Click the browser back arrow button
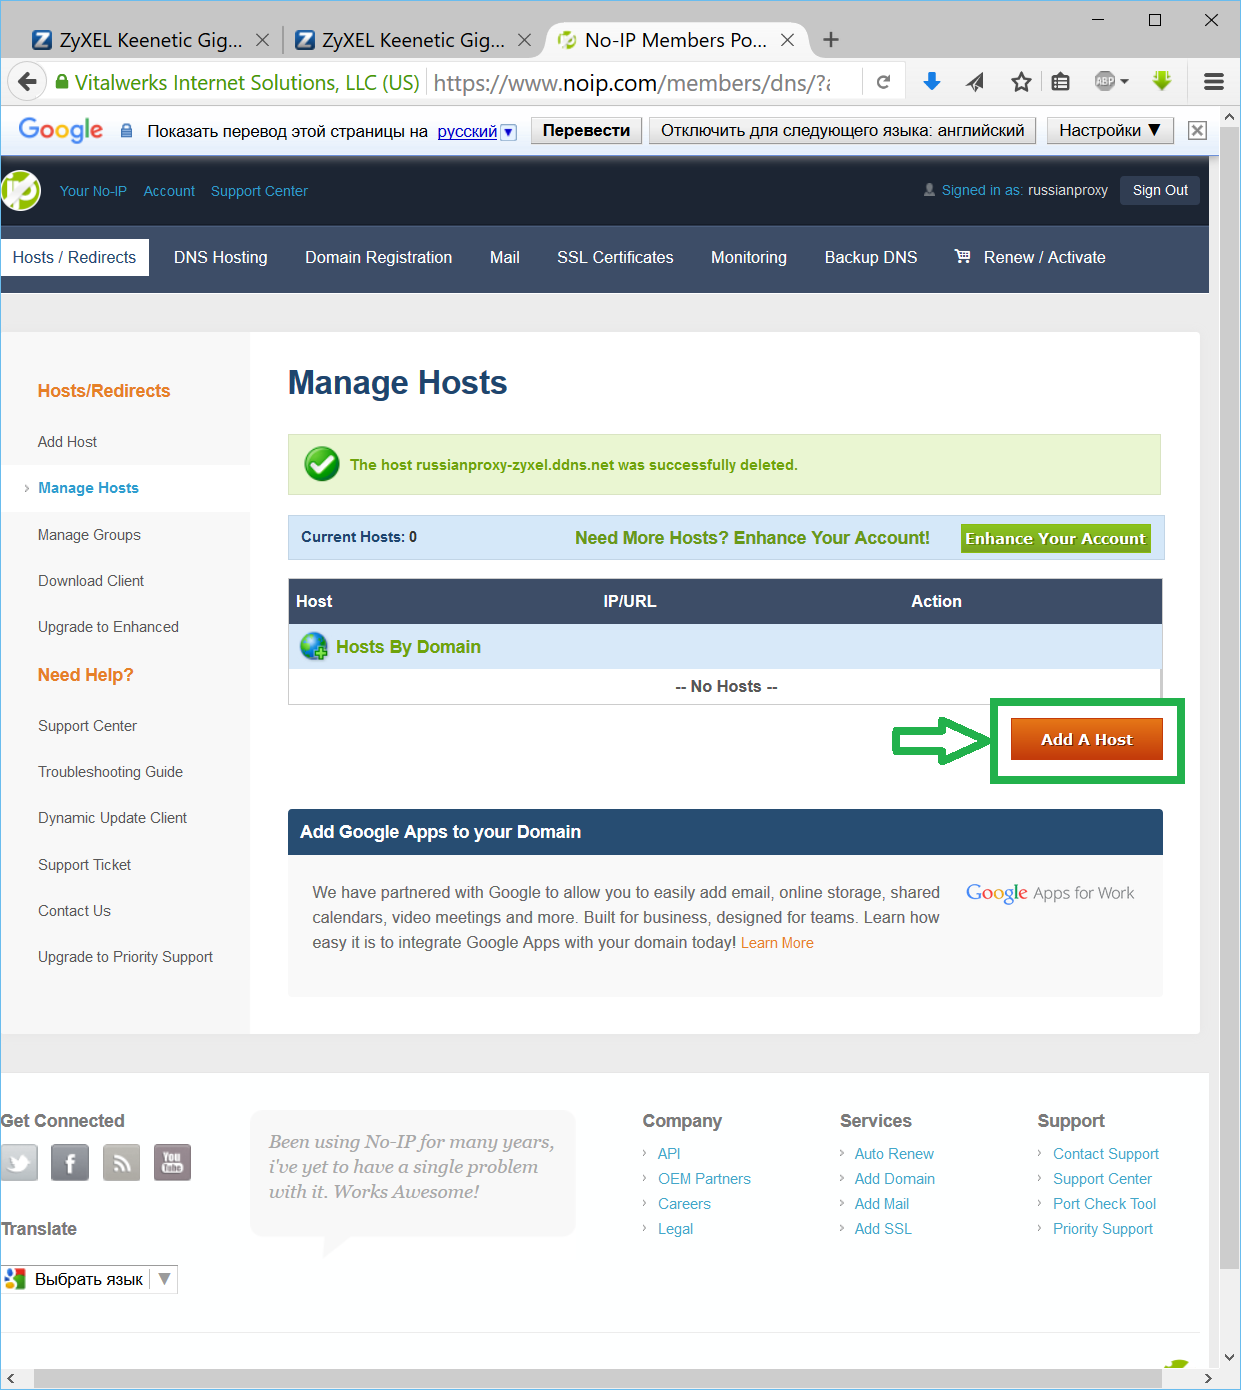This screenshot has height=1390, width=1241. (27, 82)
